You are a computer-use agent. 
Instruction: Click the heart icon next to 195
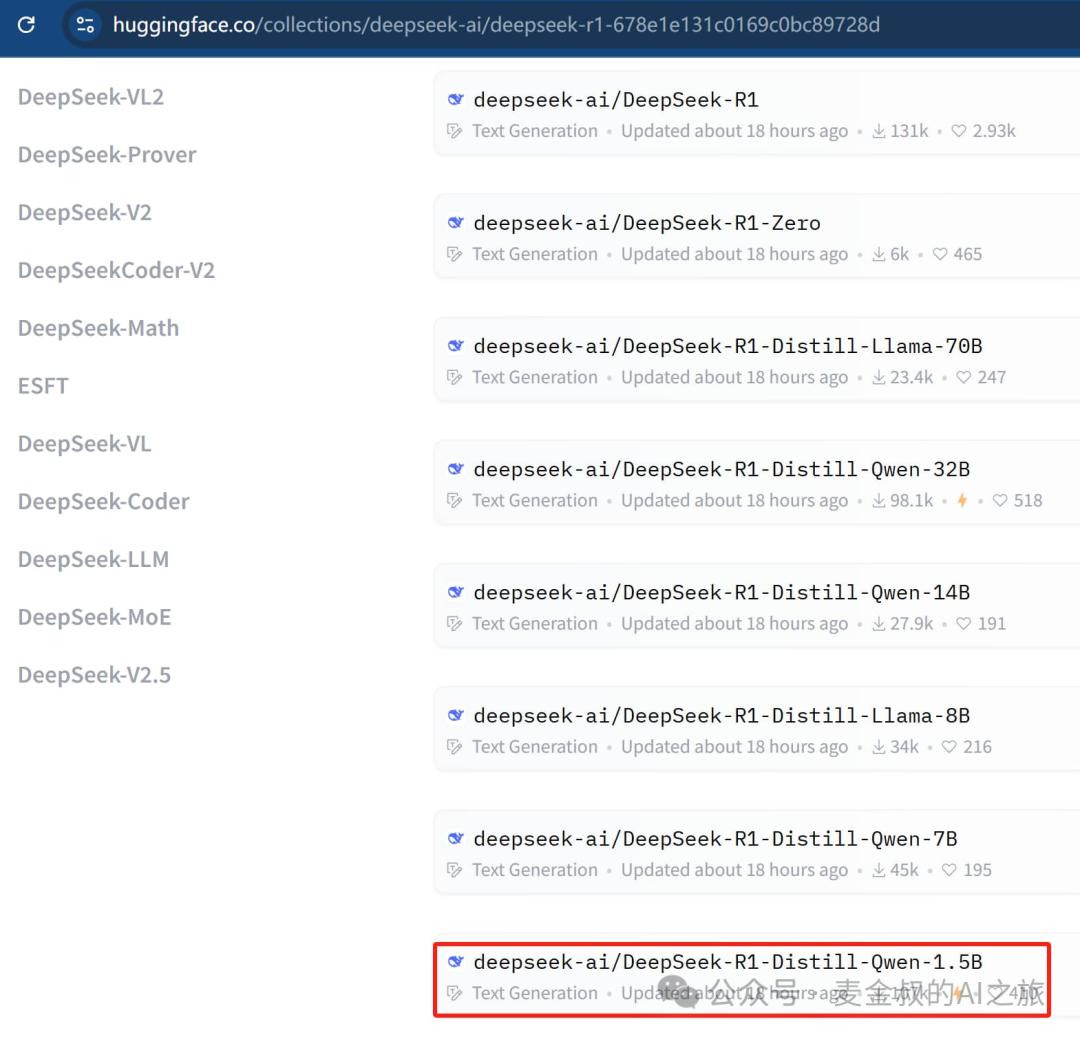(949, 870)
